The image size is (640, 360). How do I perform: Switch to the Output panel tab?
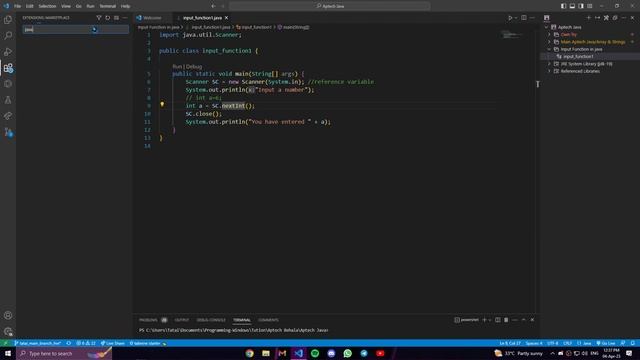[182, 320]
